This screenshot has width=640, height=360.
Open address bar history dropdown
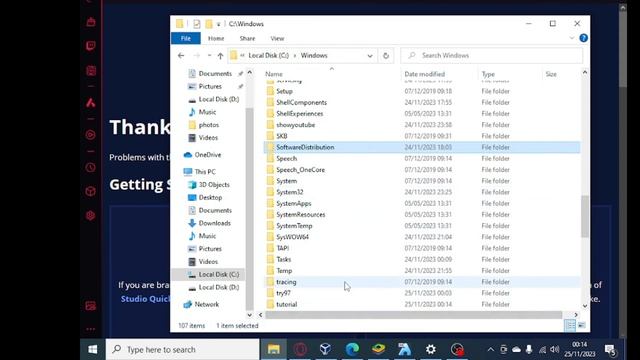coord(370,56)
